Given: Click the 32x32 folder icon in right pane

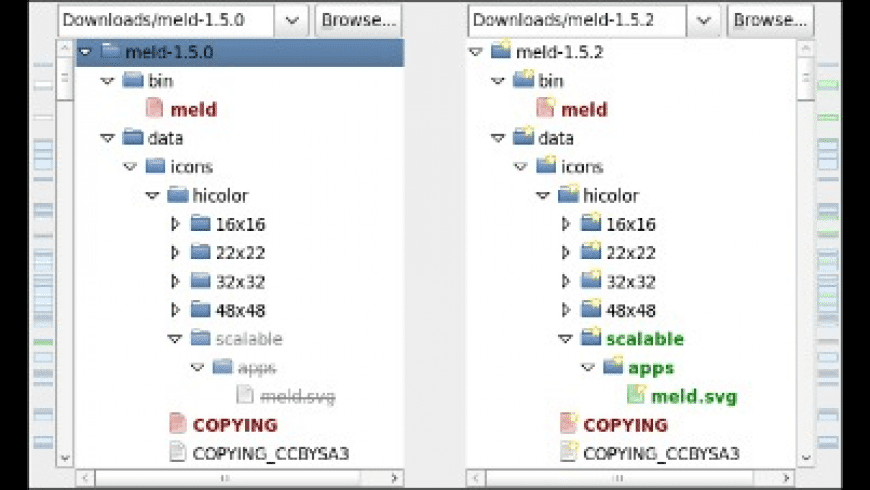Looking at the screenshot, I should pos(591,281).
